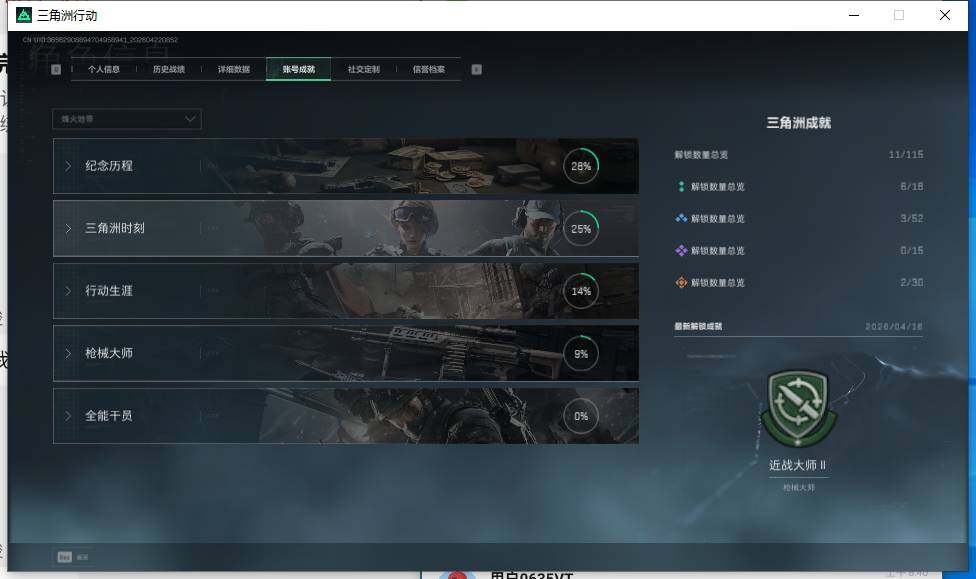Click the 三角洲行动 app logo in title bar
This screenshot has width=976, height=579.
coord(24,15)
